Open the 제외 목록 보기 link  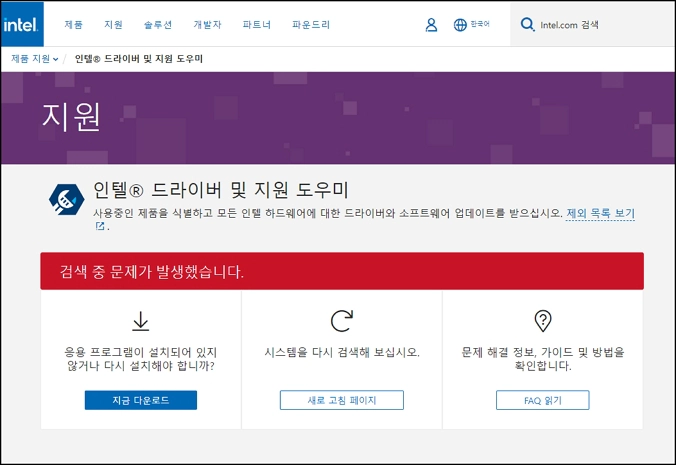tap(600, 213)
